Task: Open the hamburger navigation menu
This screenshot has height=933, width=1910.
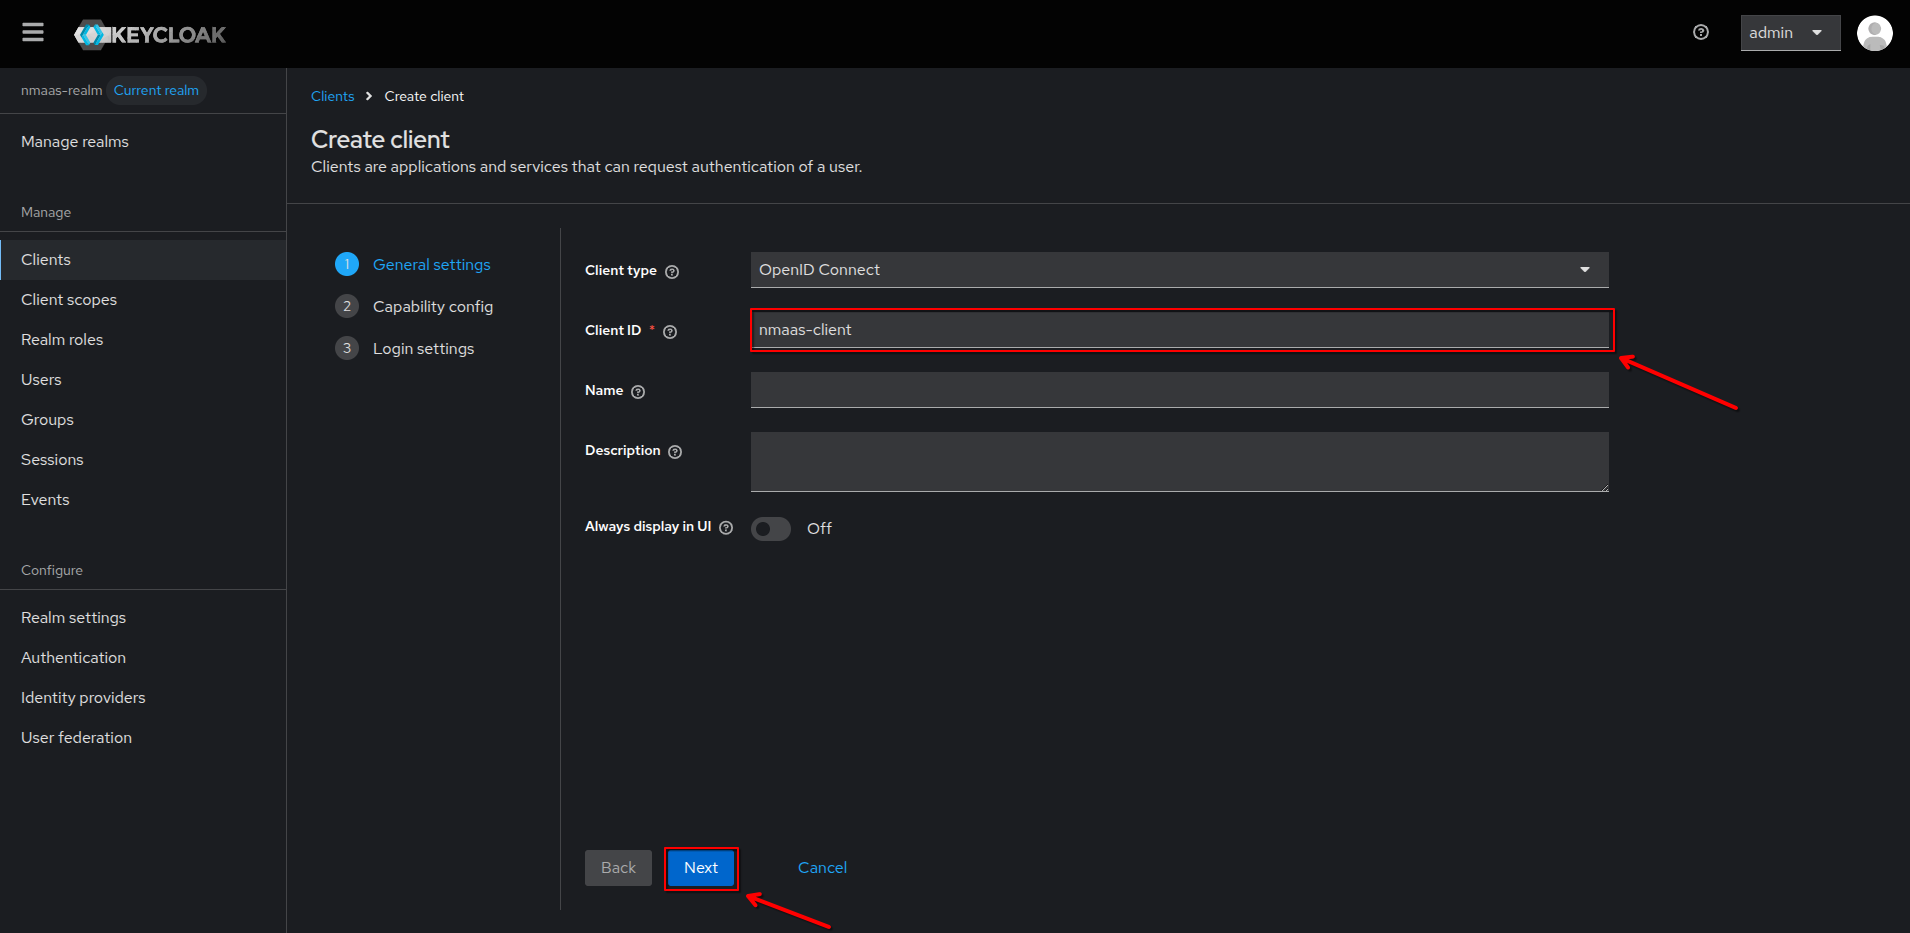Action: click(33, 33)
